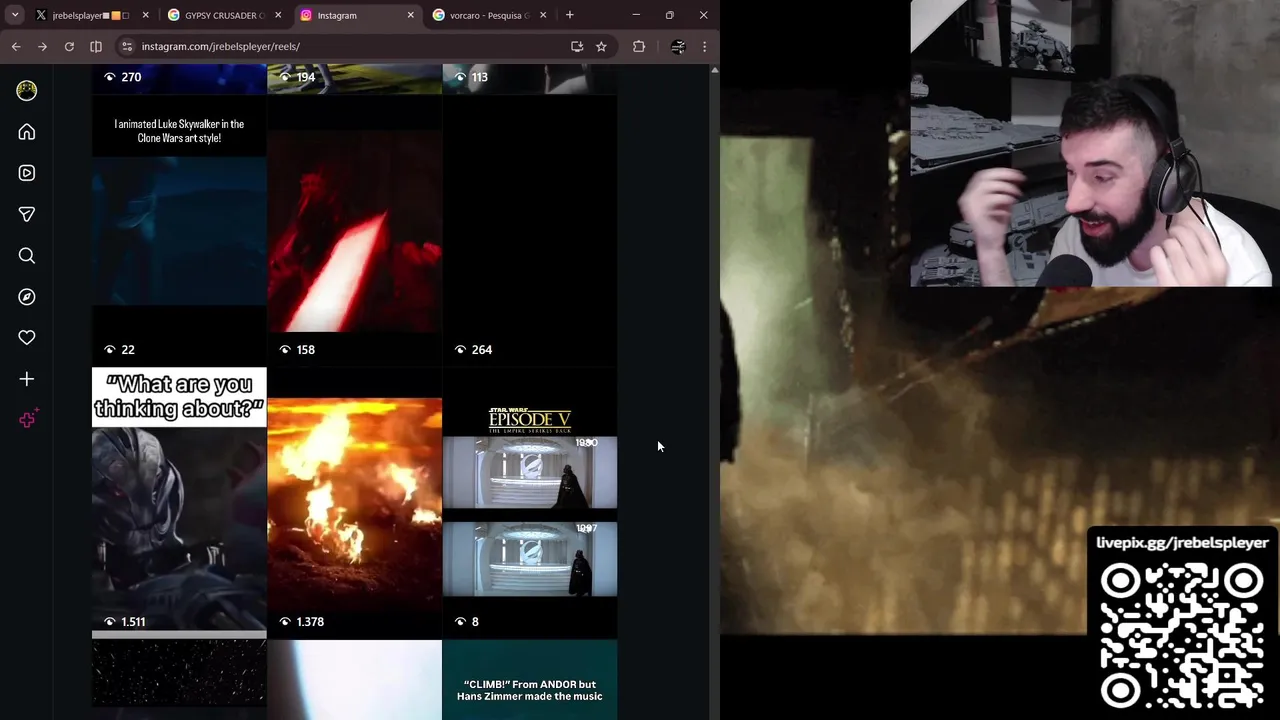Click the pink sparkle plus icon in sidebar
1280x720 pixels.
(27, 420)
